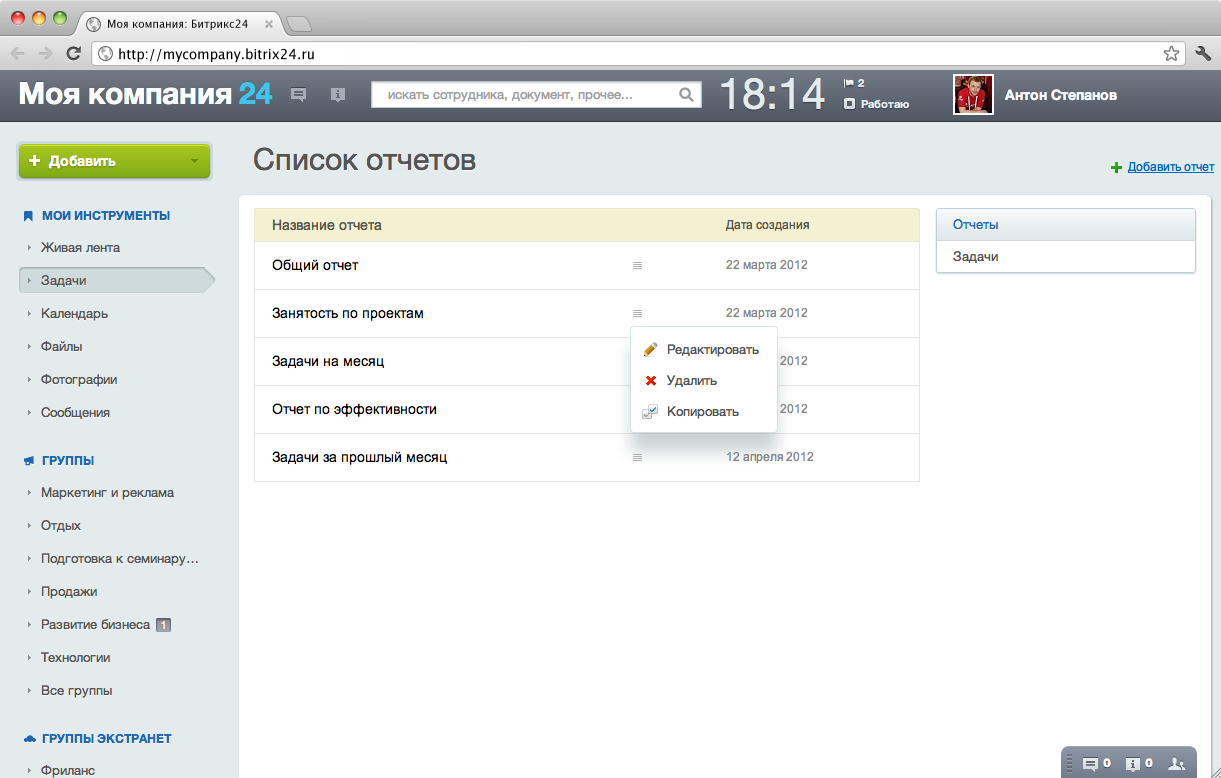Viewport: 1221px width, 778px height.
Task: Click the Добавить отчет link
Action: [1171, 167]
